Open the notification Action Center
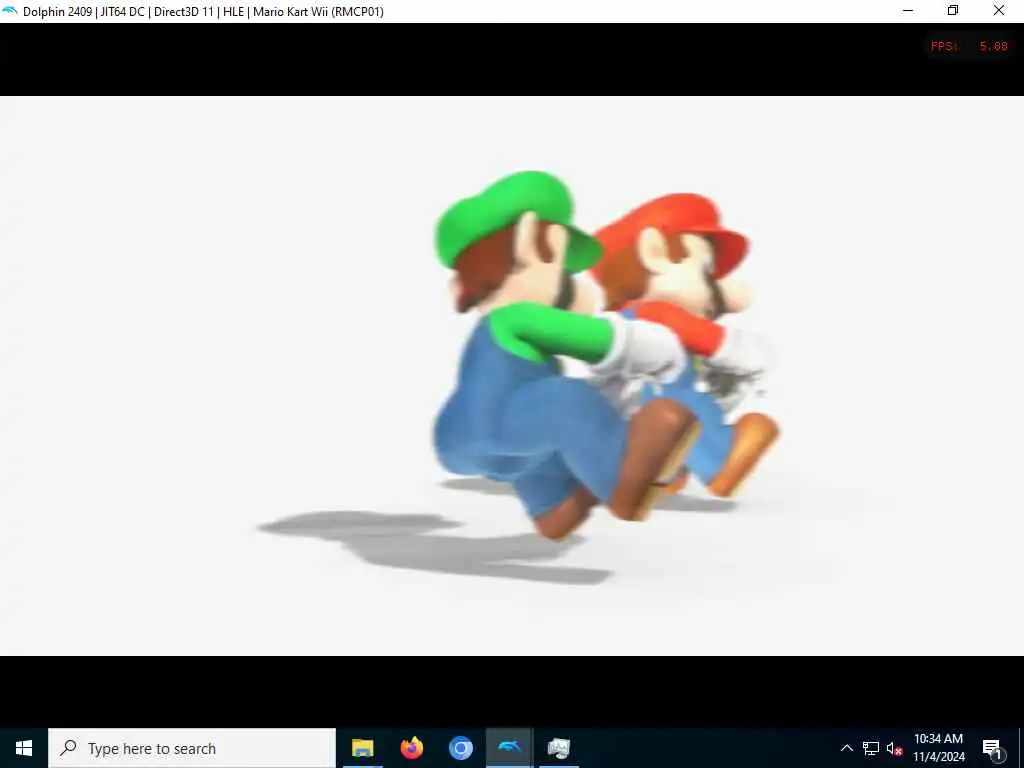Viewport: 1024px width, 768px height. tap(992, 748)
